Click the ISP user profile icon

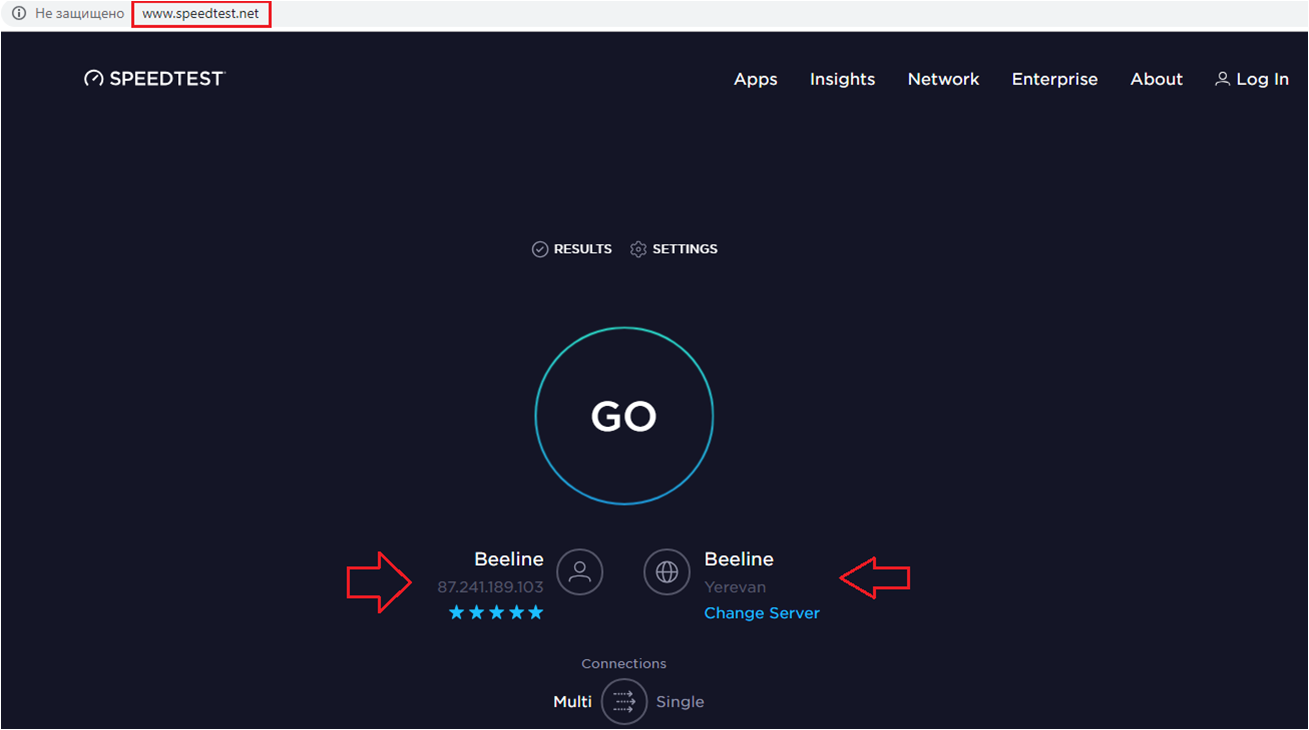pyautogui.click(x=579, y=572)
